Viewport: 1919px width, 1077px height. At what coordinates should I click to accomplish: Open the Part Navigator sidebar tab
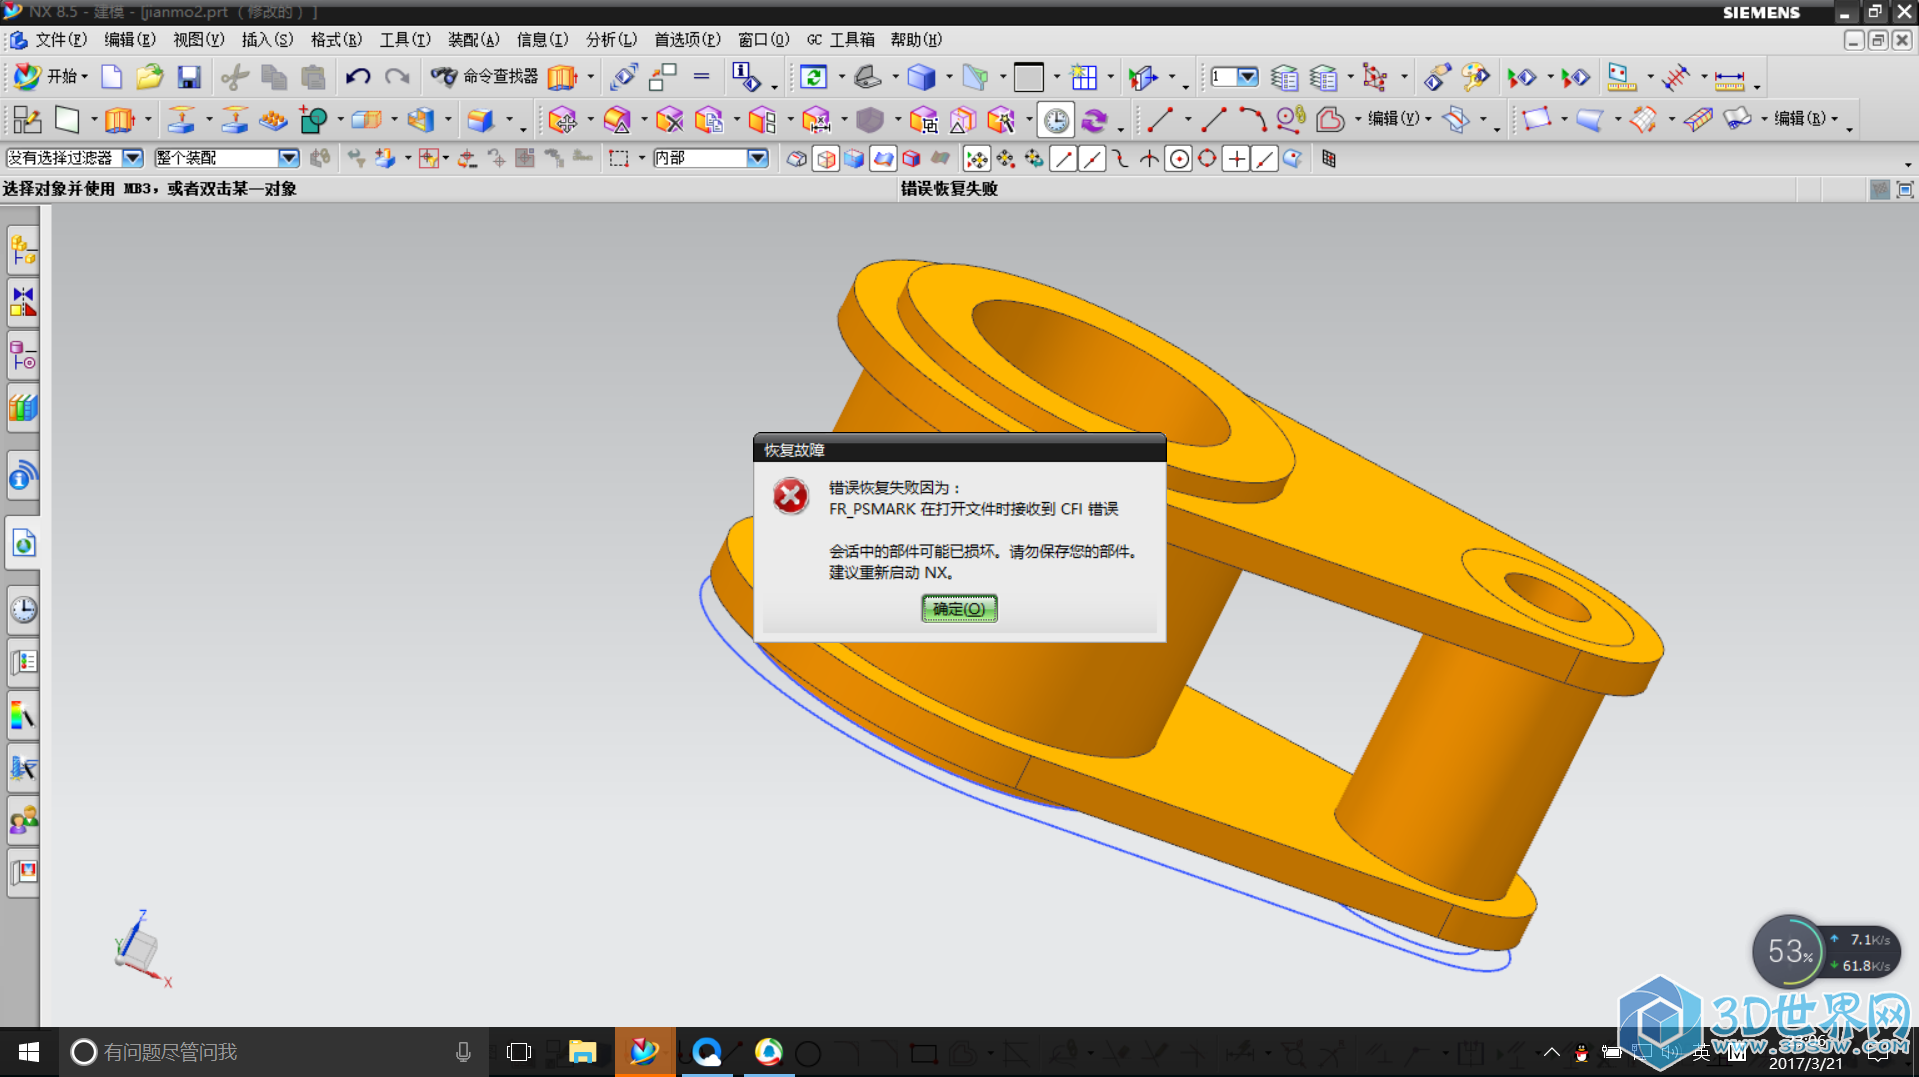[23, 355]
